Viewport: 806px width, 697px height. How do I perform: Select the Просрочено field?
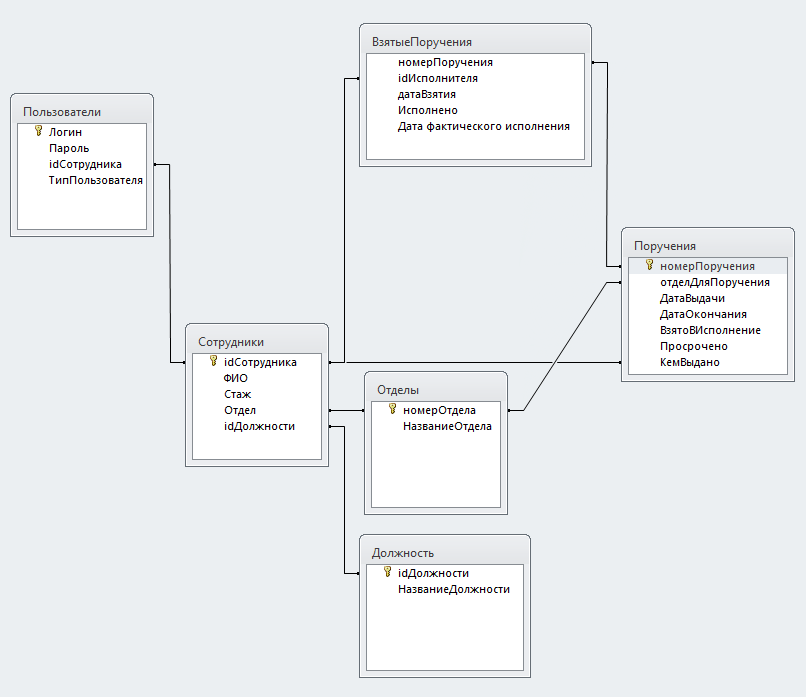click(x=693, y=346)
